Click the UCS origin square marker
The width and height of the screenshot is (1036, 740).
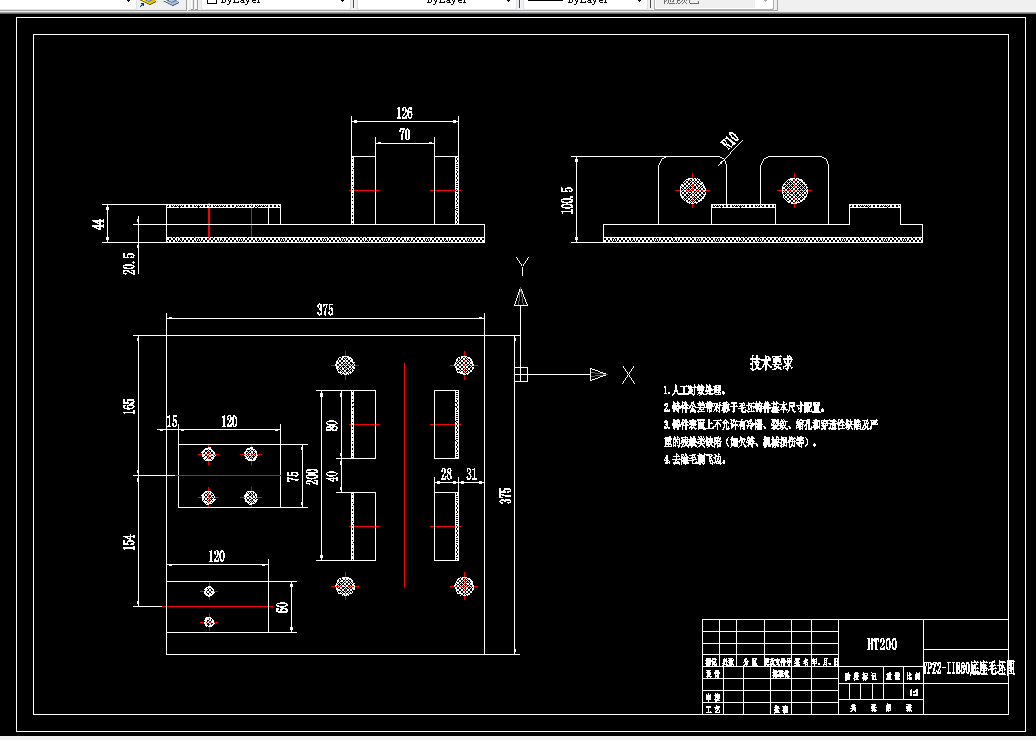[x=521, y=375]
